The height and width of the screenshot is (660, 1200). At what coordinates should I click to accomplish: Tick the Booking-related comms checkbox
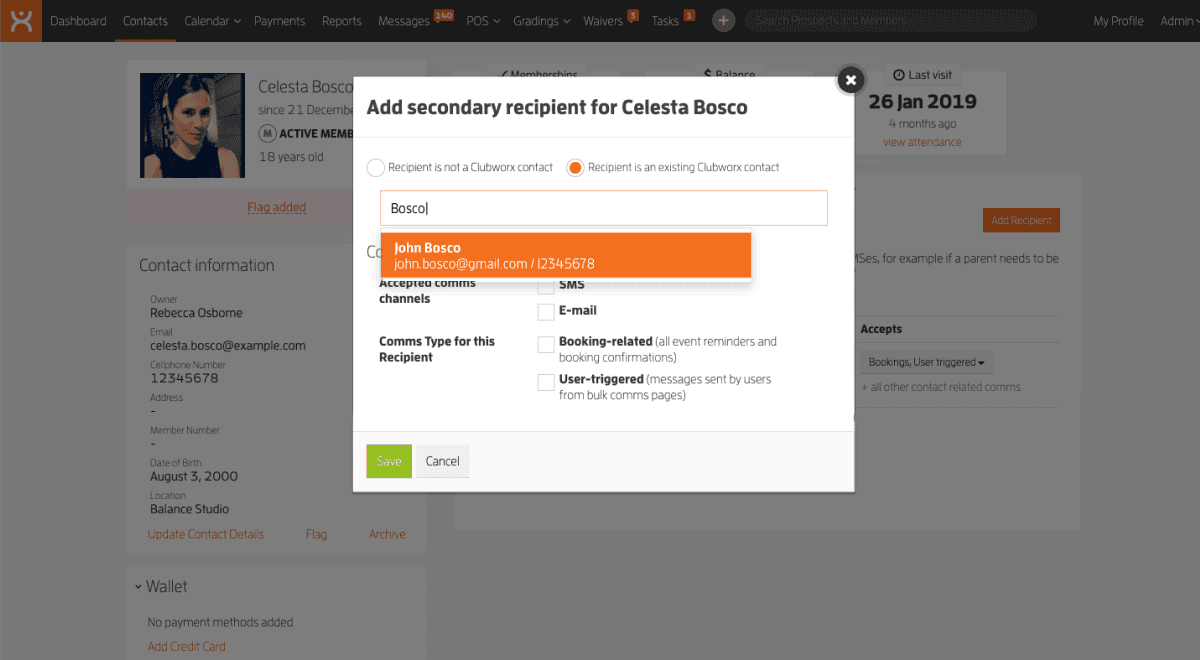pos(546,345)
